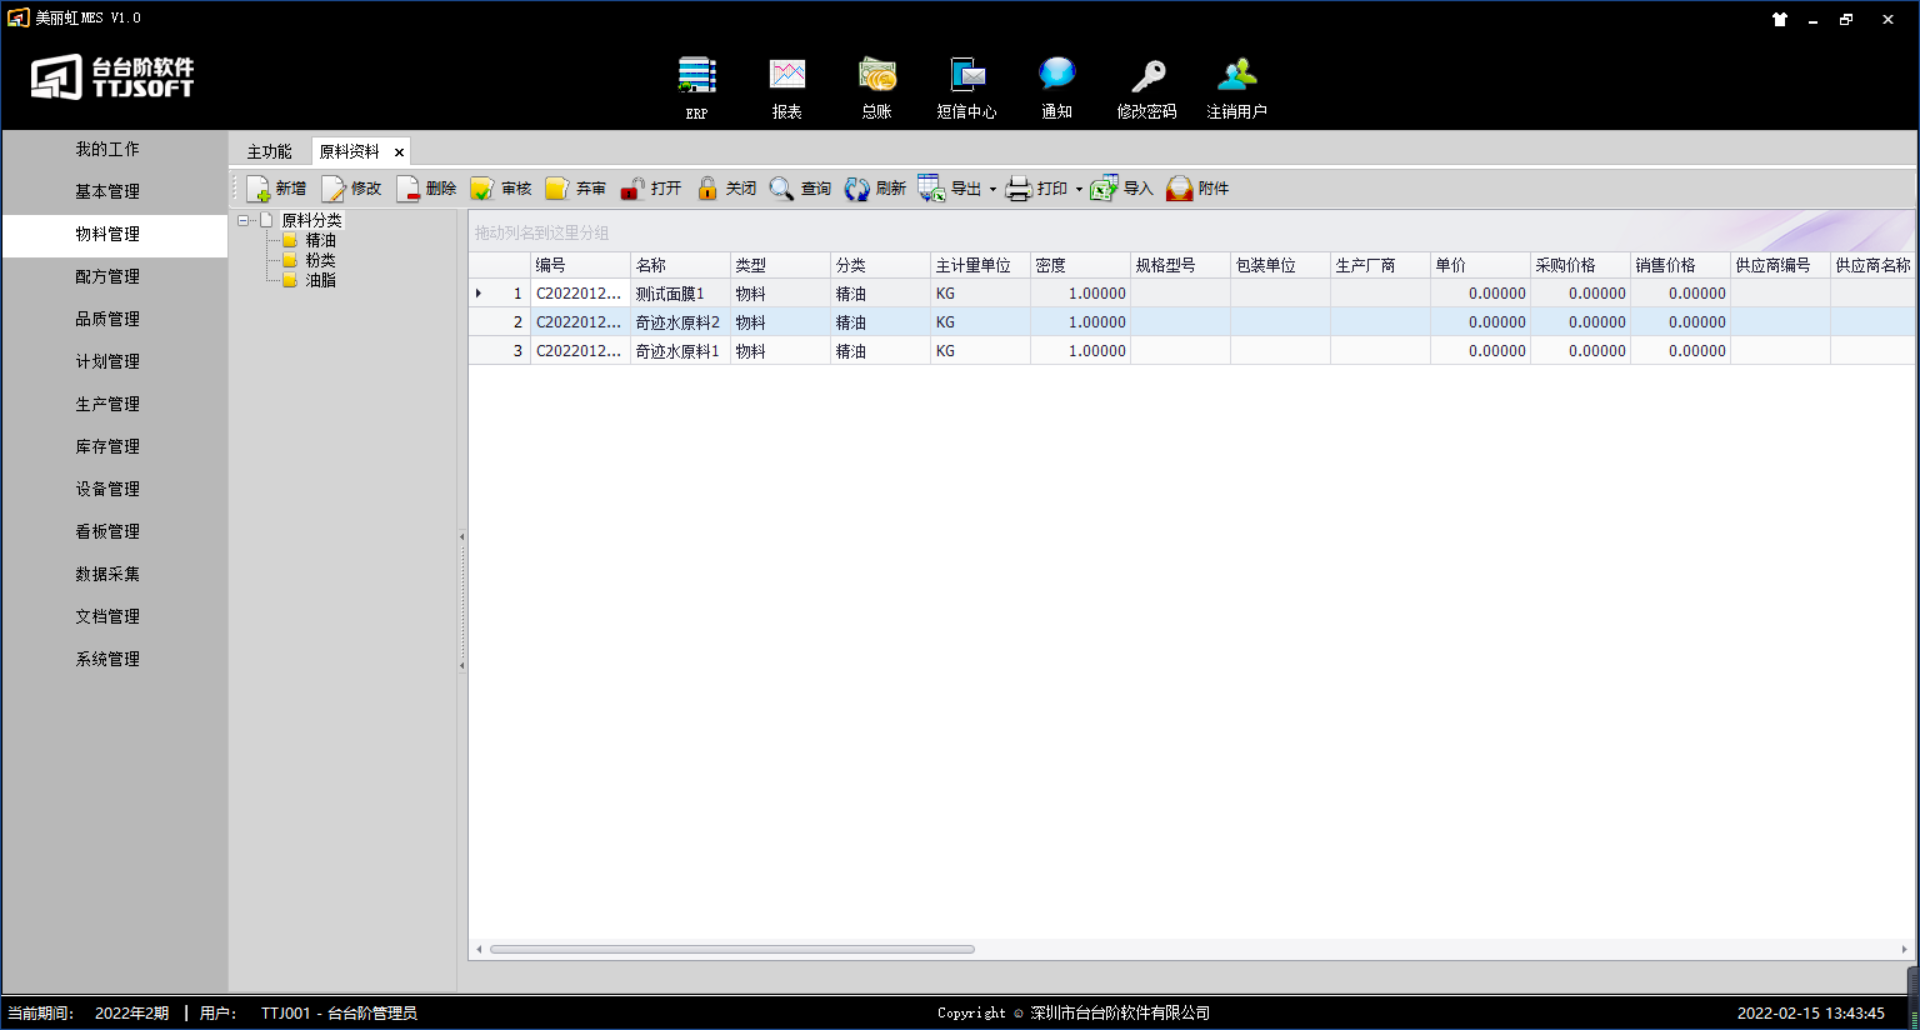Click the 修改密码 key icon
1920x1030 pixels.
[x=1147, y=78]
